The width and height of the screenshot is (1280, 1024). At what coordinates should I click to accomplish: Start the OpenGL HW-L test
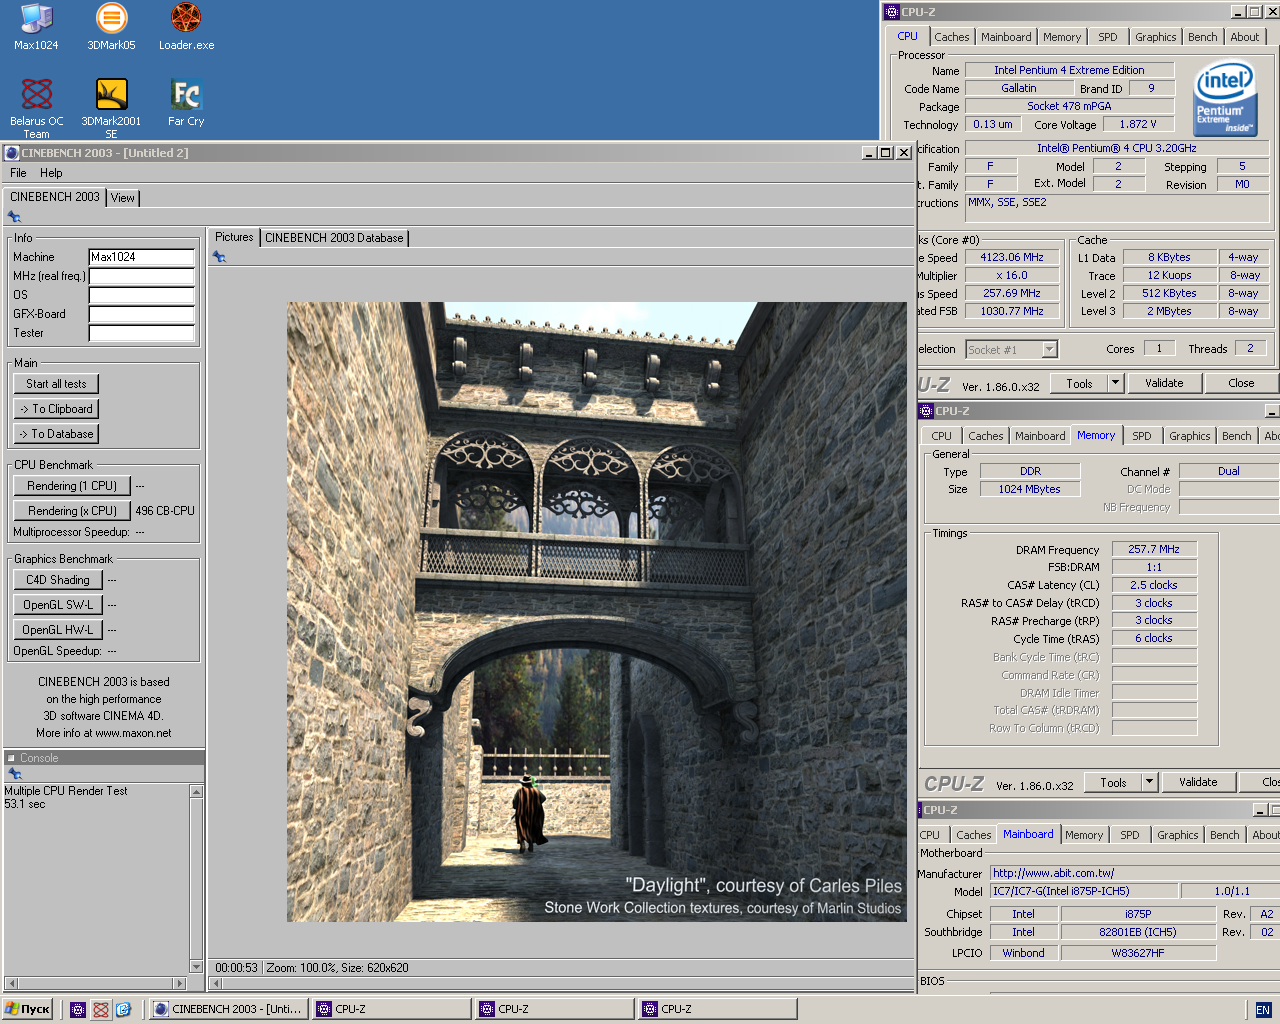[x=58, y=630]
